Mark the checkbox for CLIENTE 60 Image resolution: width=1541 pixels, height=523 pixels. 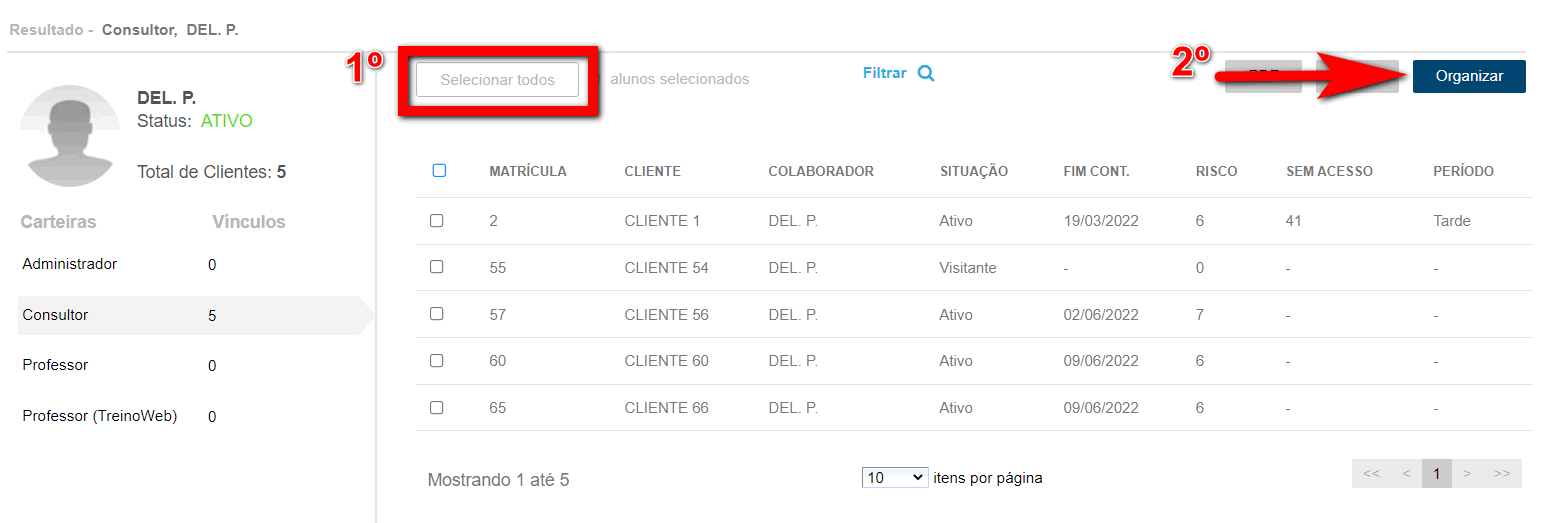pos(437,361)
